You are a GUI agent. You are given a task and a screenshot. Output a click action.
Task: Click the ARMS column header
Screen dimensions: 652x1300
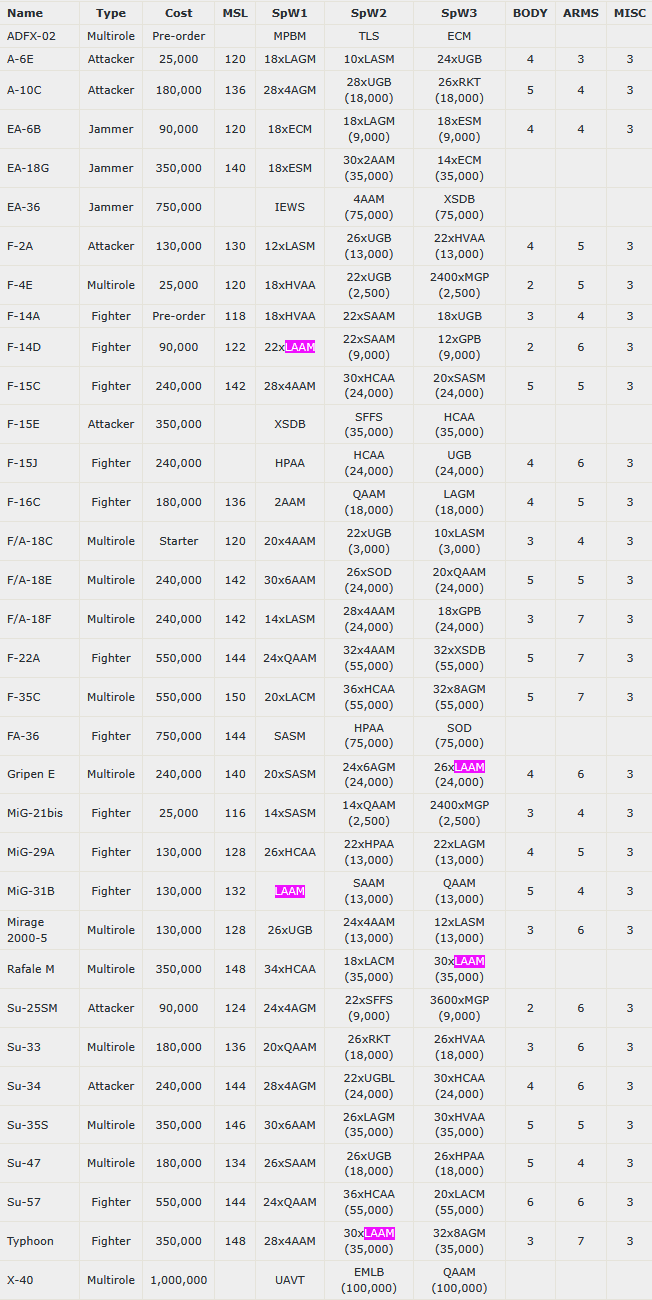(581, 13)
